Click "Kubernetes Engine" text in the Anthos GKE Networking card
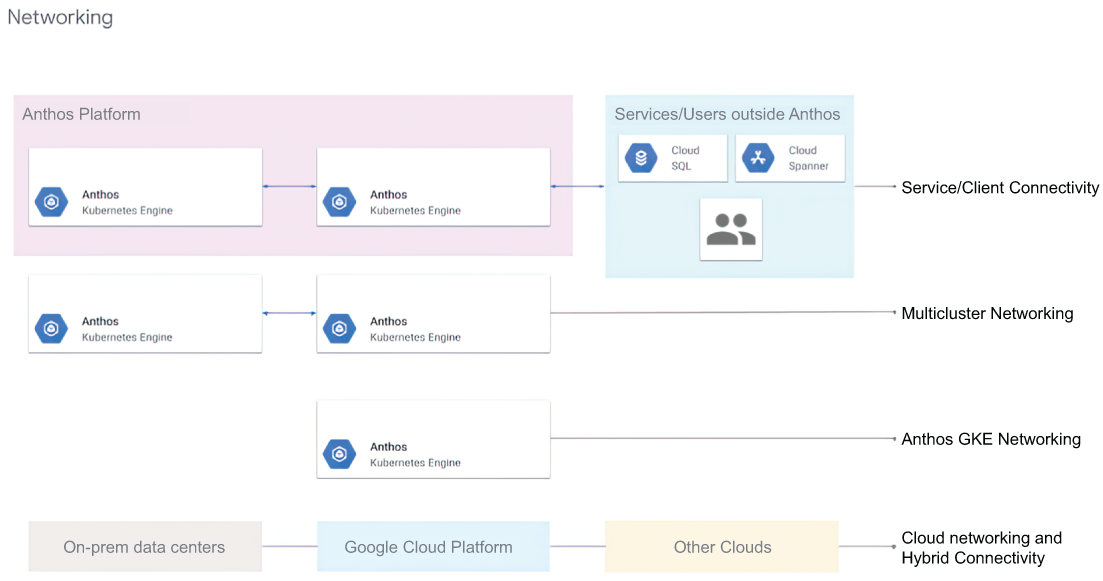The image size is (1103, 581). (x=415, y=463)
